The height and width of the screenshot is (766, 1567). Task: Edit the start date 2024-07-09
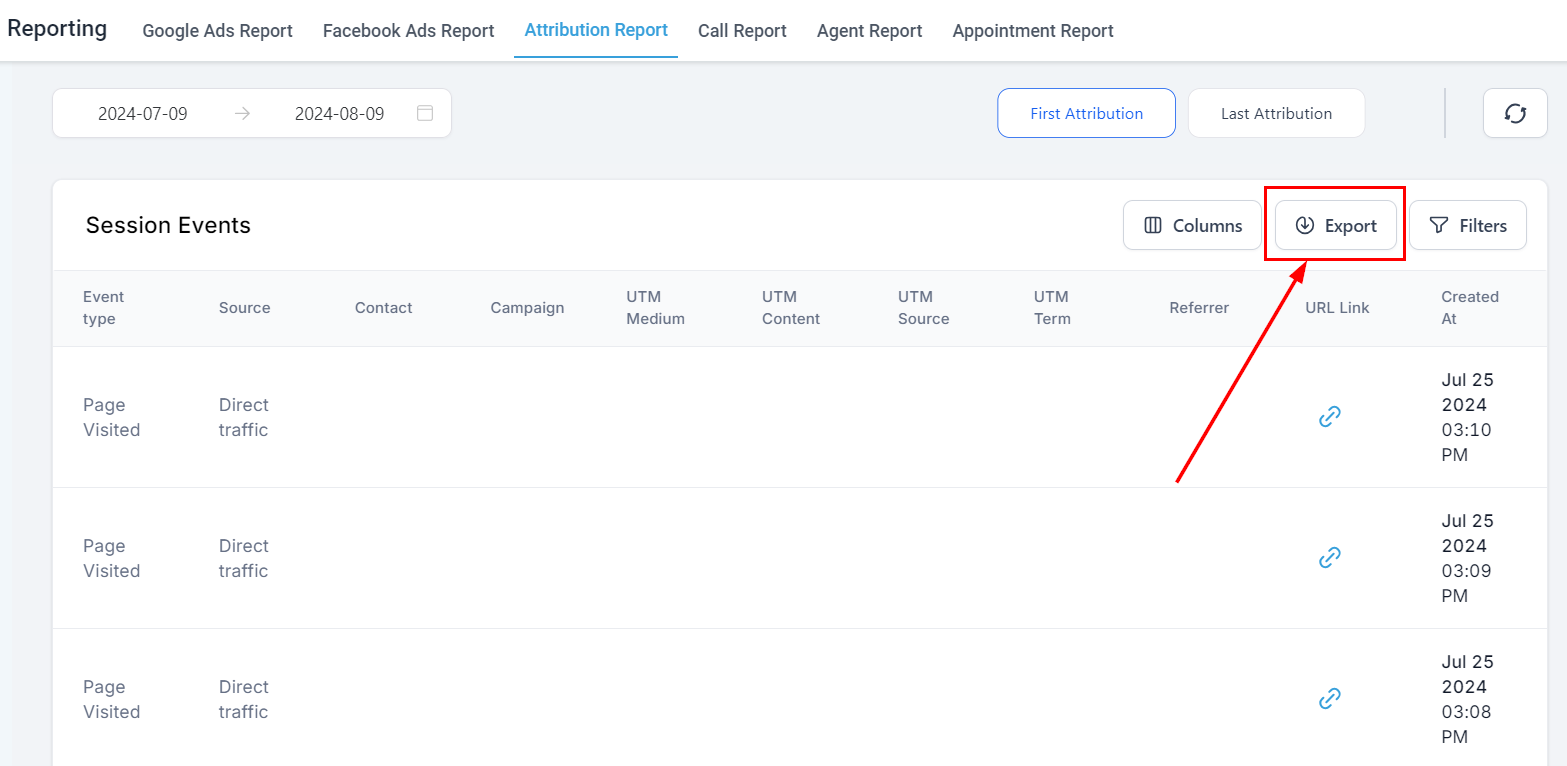coord(143,113)
